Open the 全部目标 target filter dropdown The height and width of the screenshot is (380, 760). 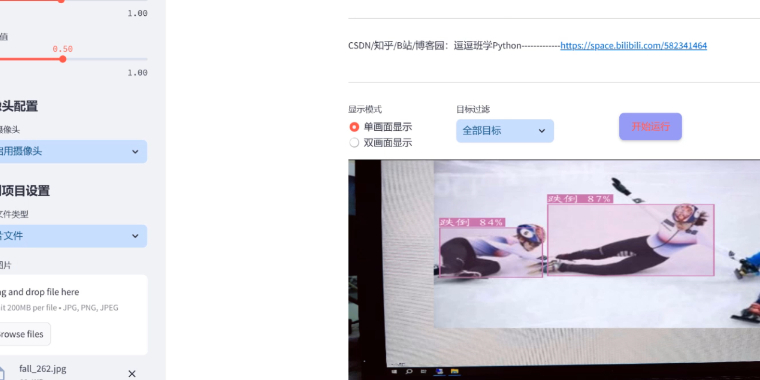tap(505, 131)
